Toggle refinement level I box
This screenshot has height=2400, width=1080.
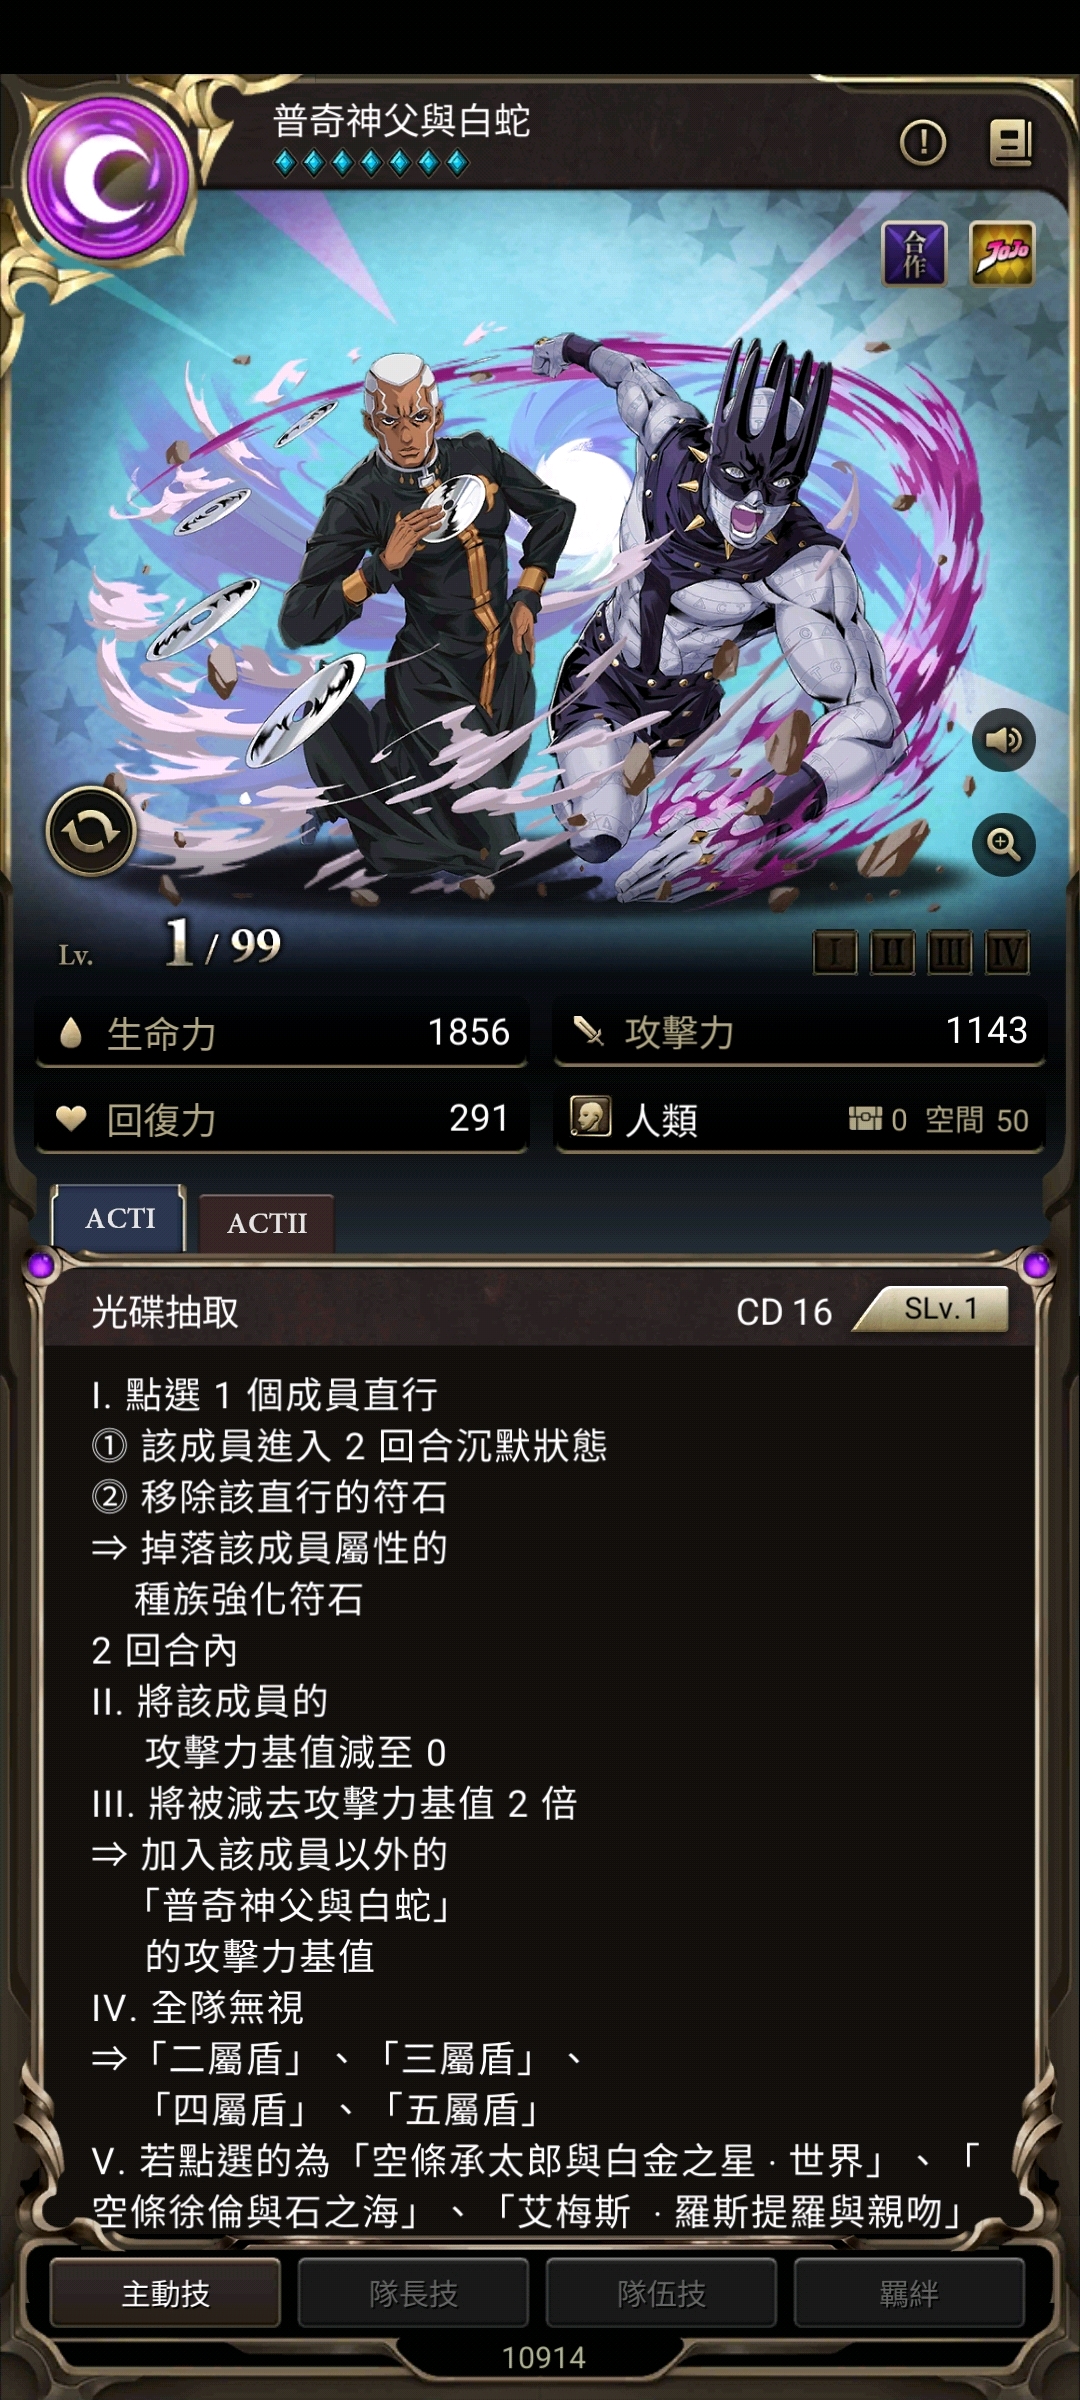pos(835,953)
